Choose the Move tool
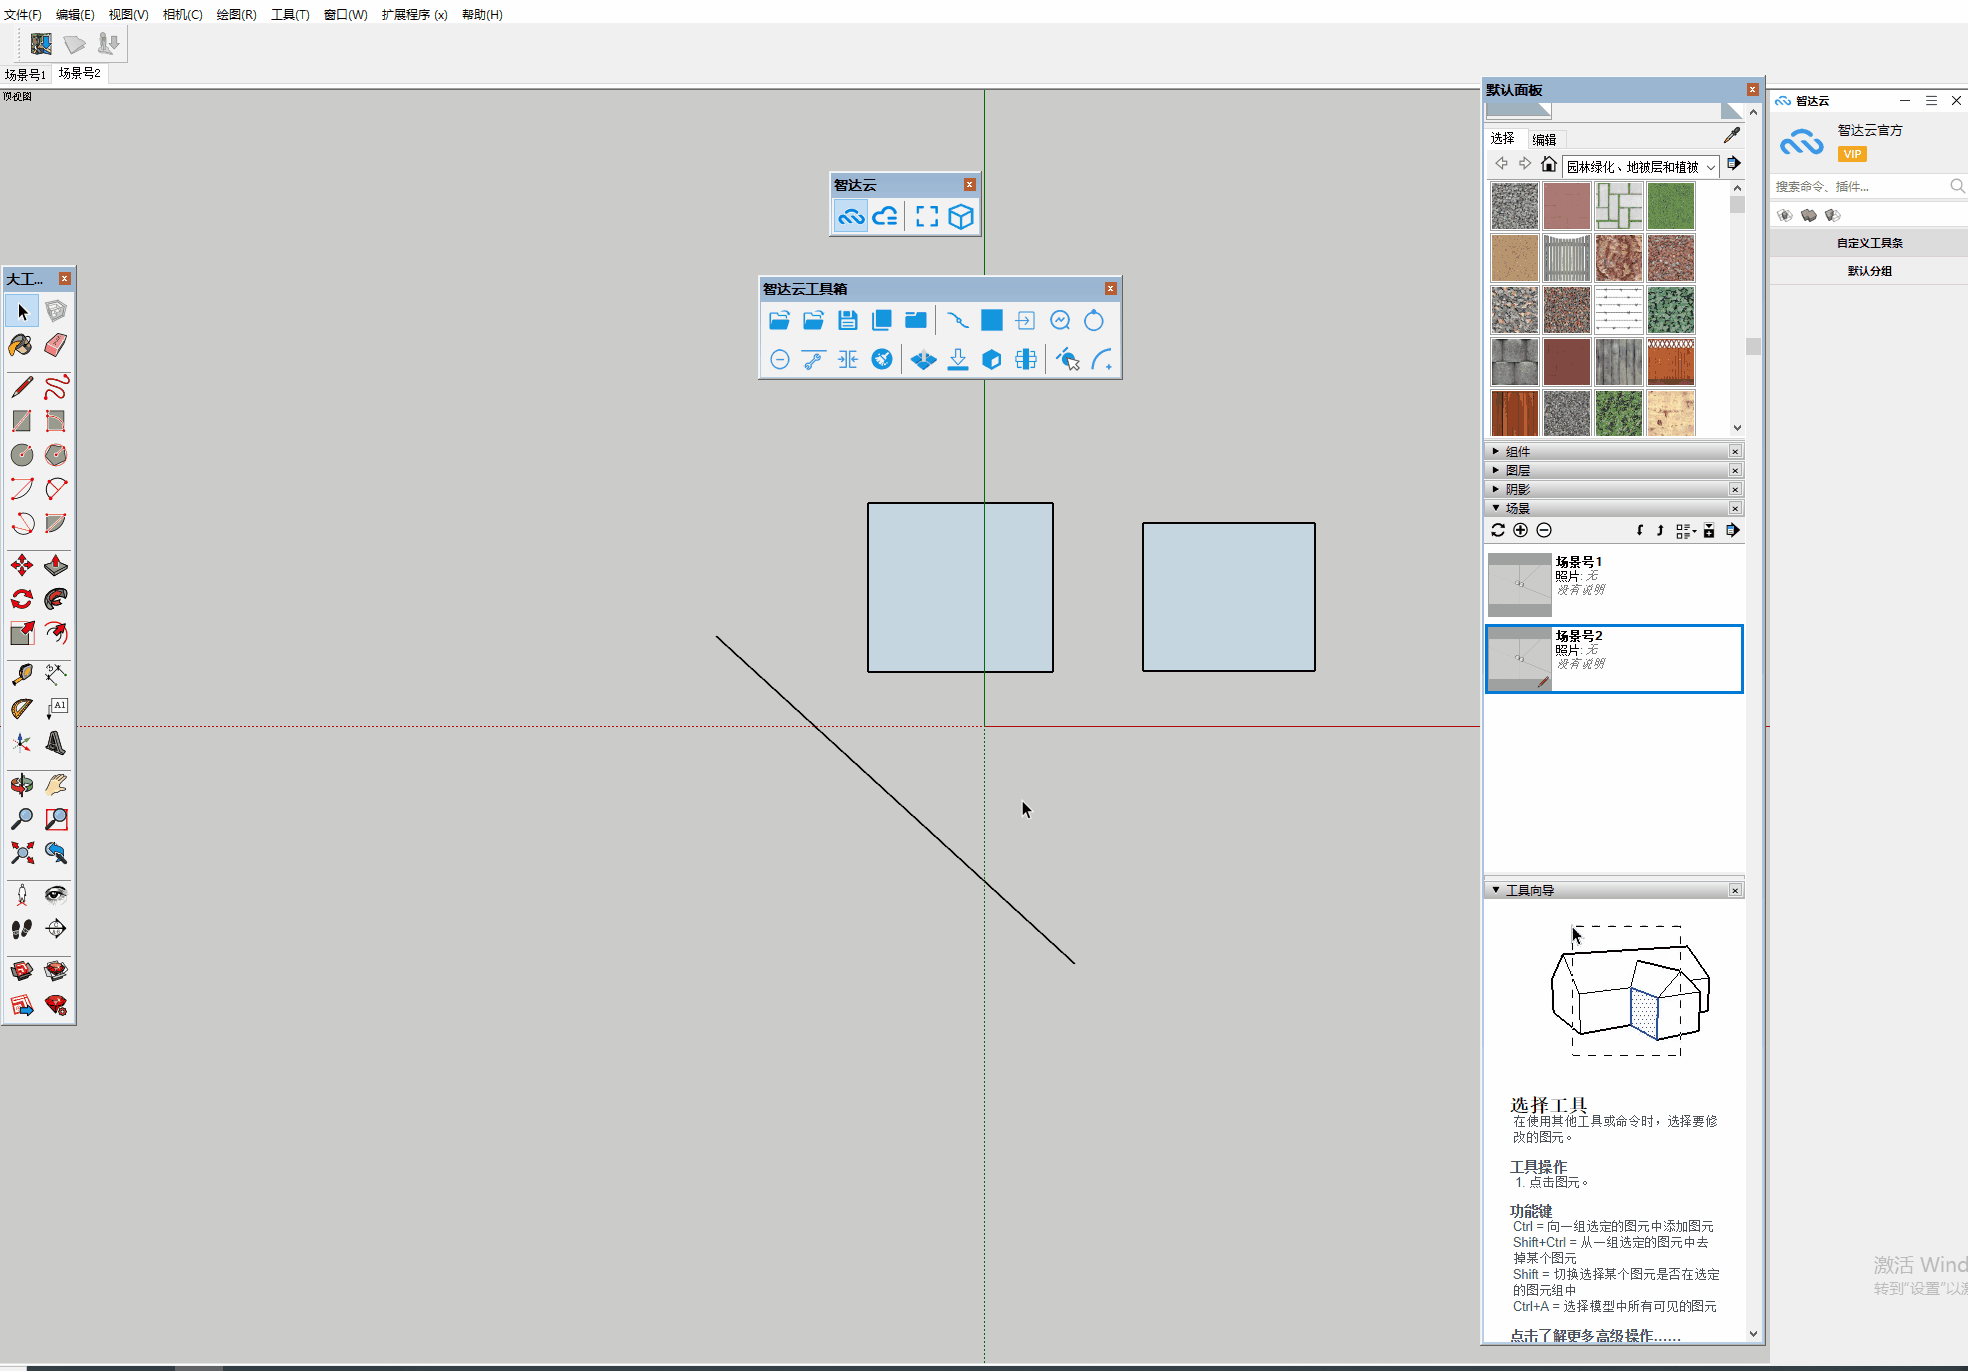The image size is (1968, 1371). [21, 566]
